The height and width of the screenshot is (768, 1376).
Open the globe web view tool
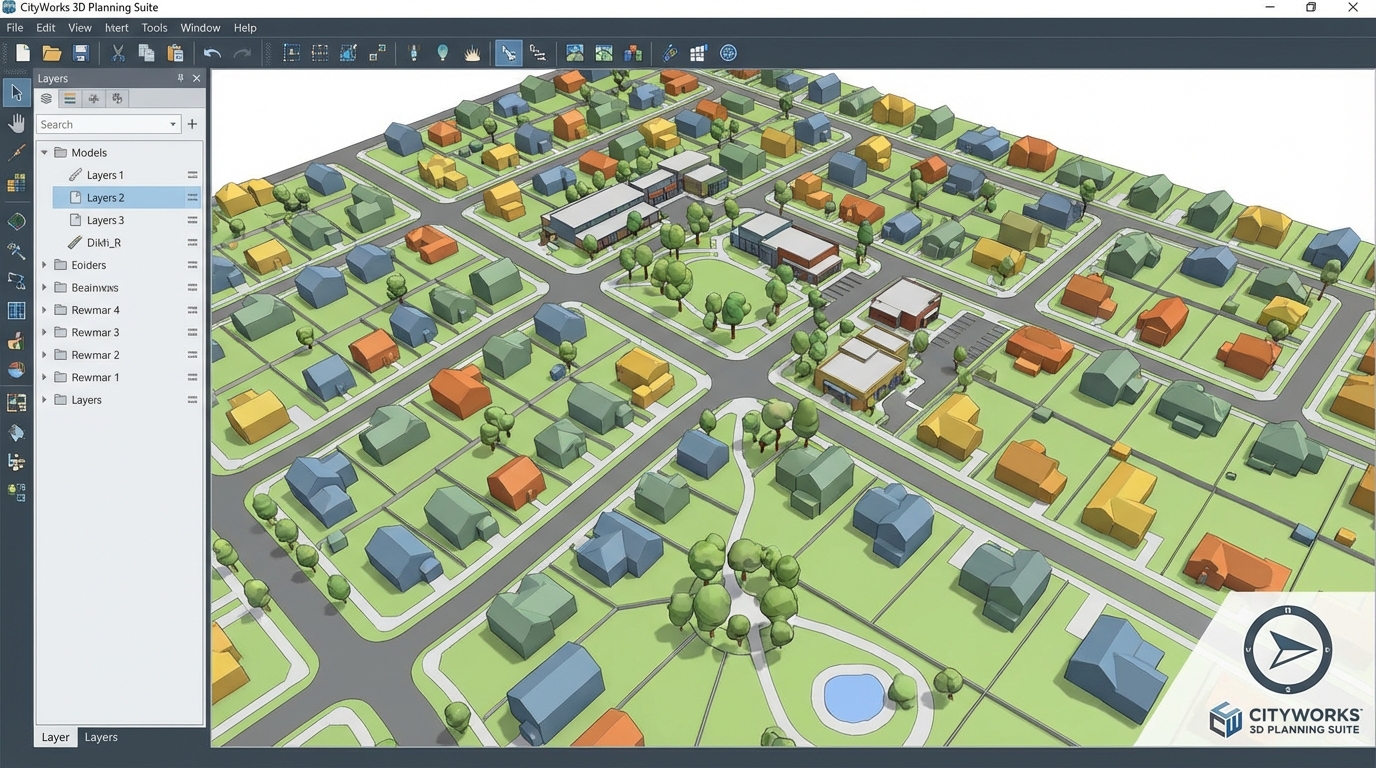click(x=728, y=52)
